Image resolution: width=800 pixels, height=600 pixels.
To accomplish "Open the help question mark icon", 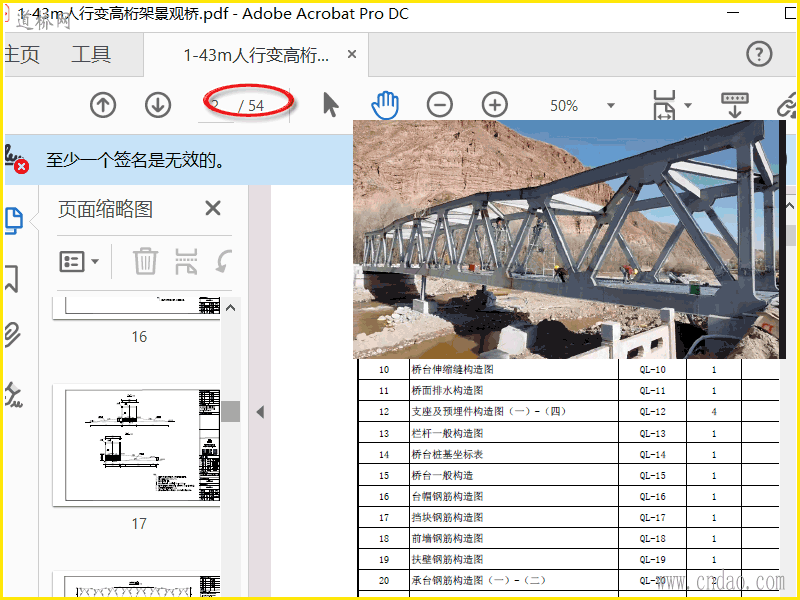I will click(x=759, y=54).
